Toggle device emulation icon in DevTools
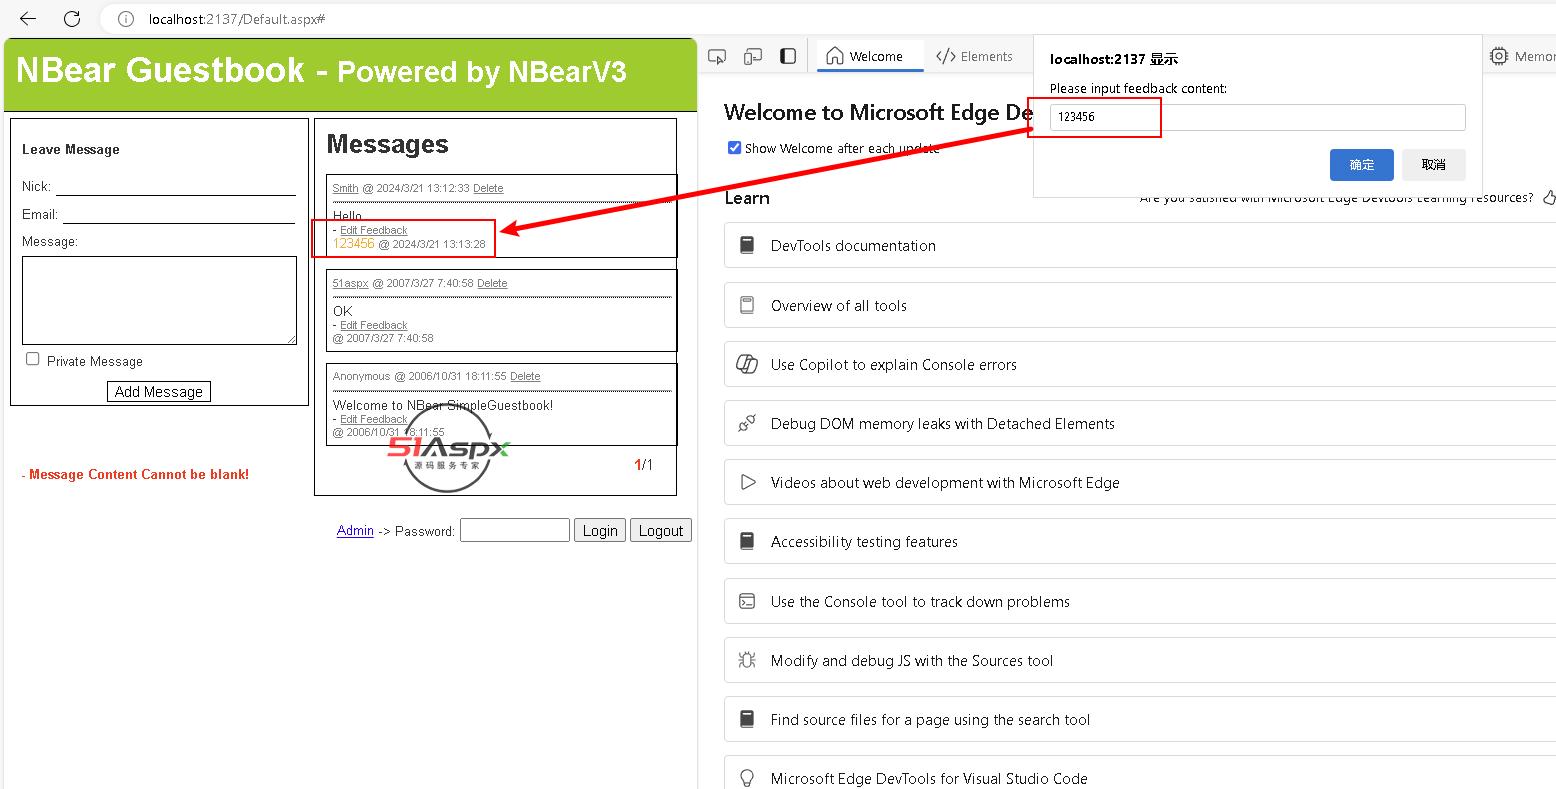 [752, 57]
